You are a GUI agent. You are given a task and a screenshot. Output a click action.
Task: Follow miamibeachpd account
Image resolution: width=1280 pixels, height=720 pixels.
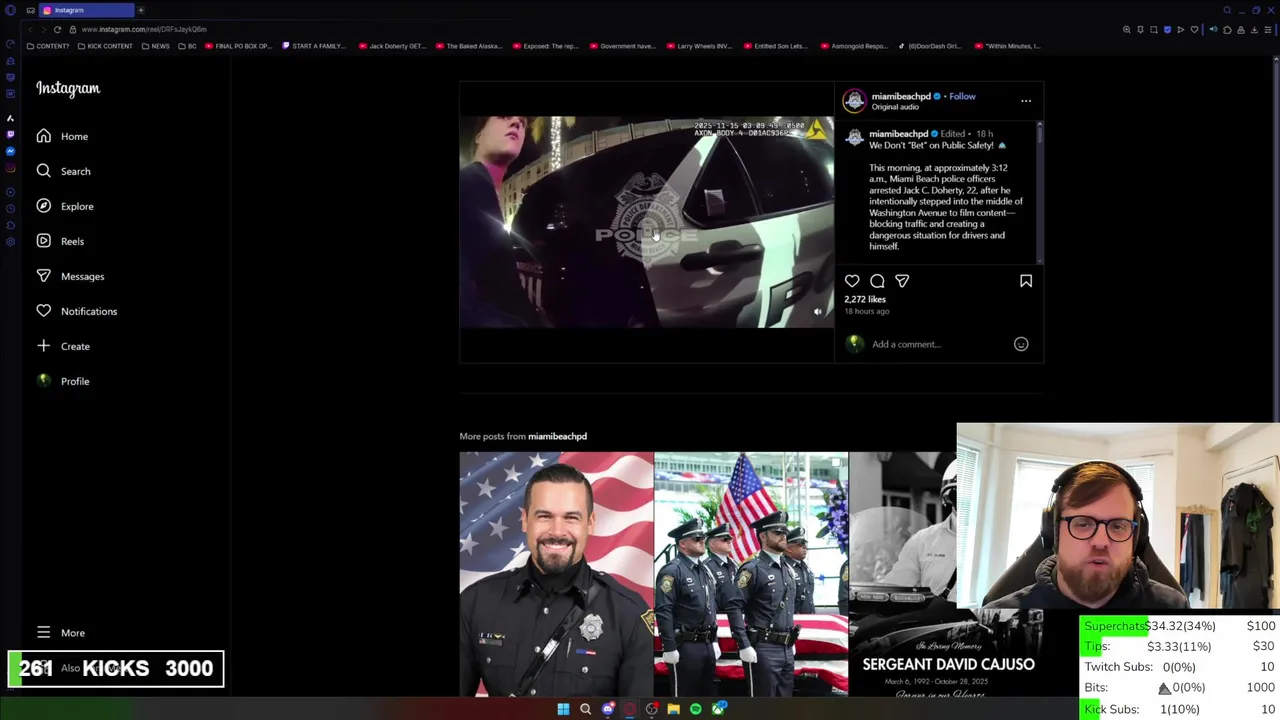962,96
